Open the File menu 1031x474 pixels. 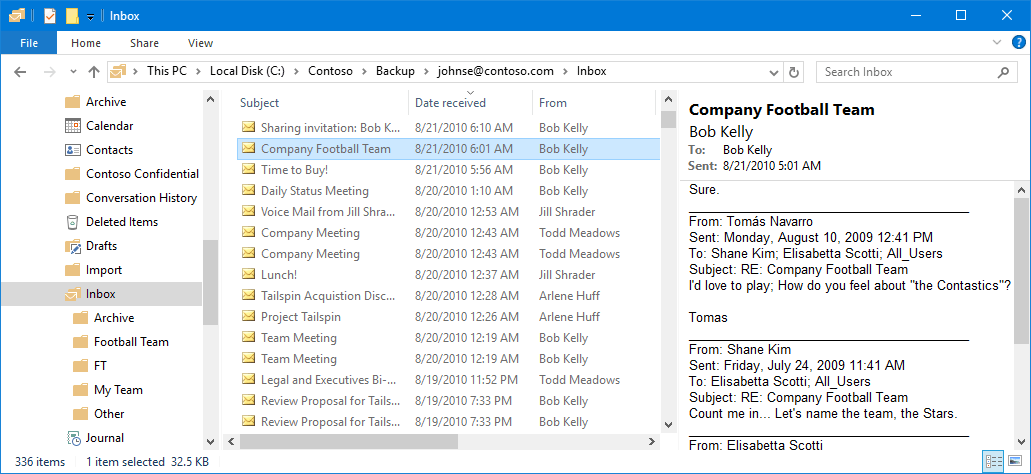point(29,43)
